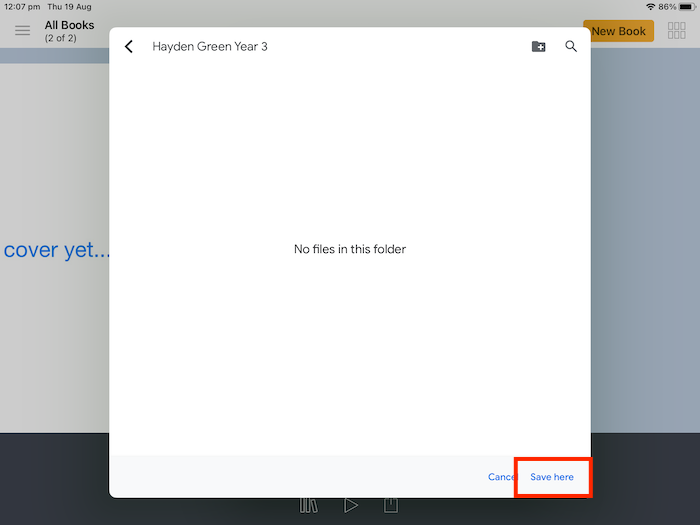Viewport: 700px width, 525px height.
Task: Create a new folder with the folder-plus icon
Action: pos(538,47)
